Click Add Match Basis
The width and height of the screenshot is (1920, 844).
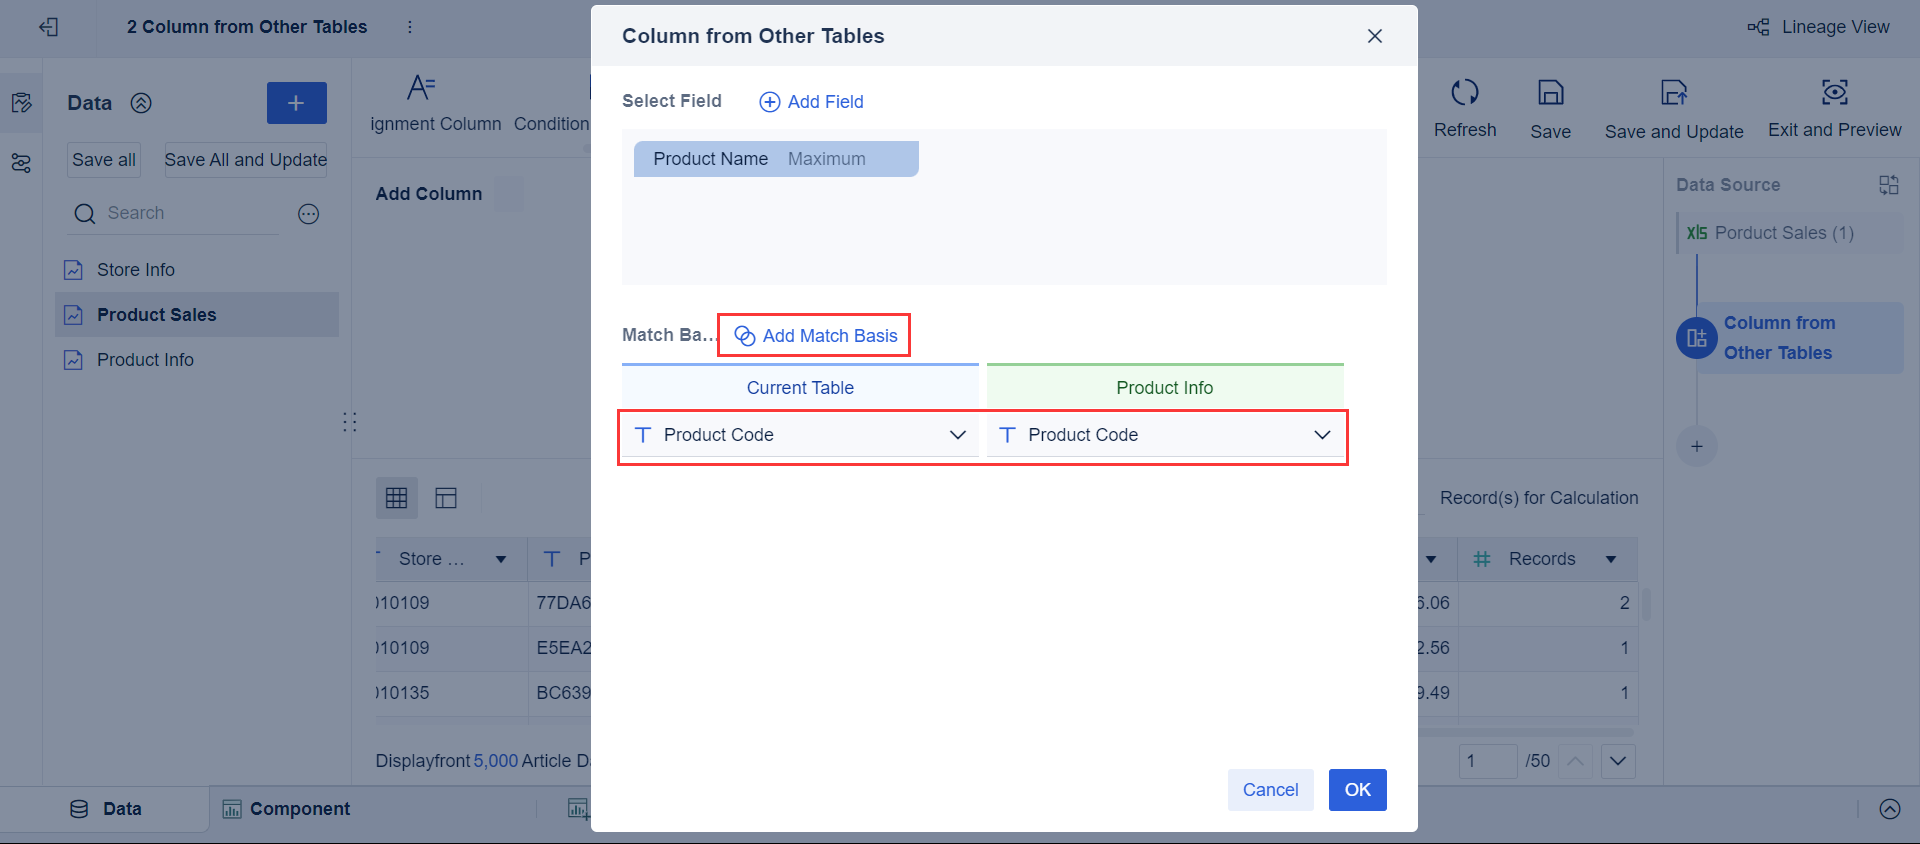[x=816, y=336]
